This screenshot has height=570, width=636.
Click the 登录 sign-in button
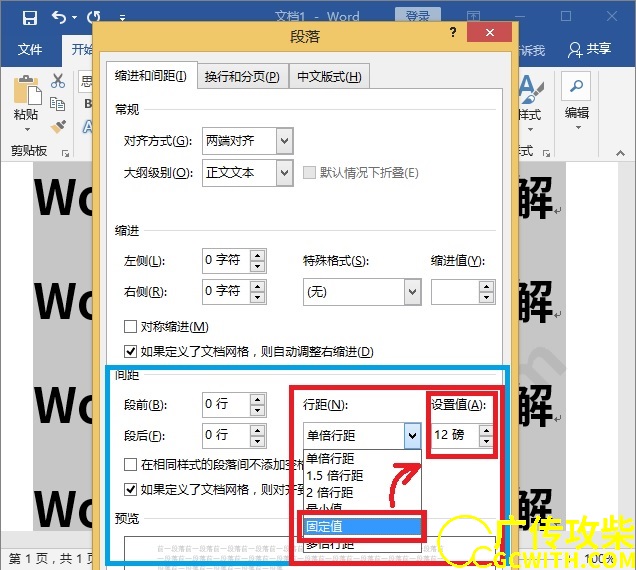coord(418,15)
